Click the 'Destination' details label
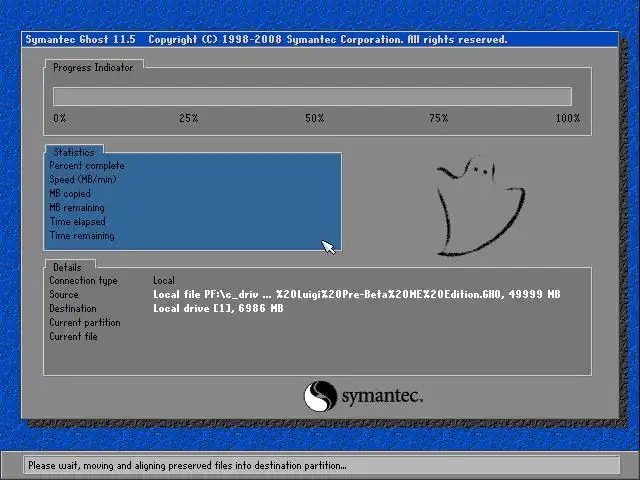Viewport: 640px width, 480px height. (73, 309)
